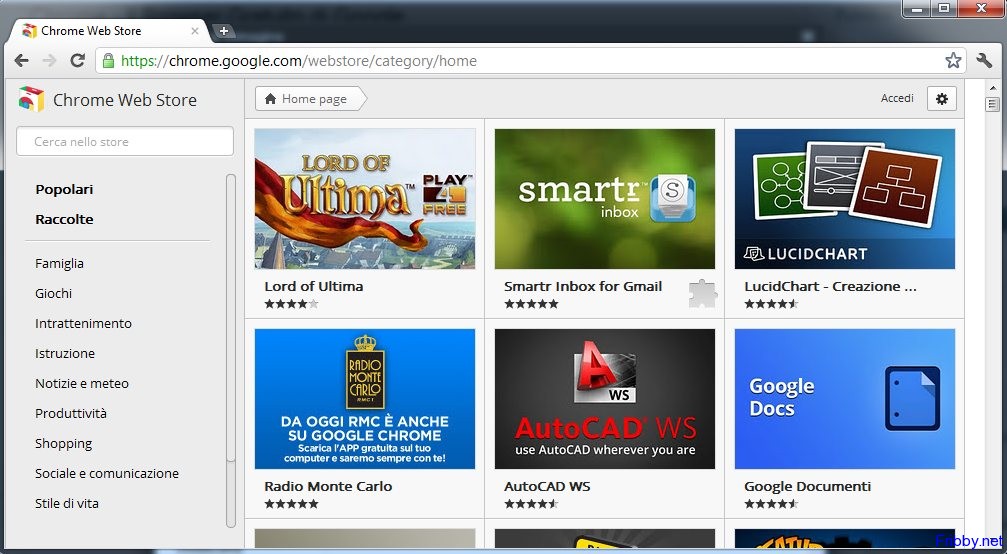The width and height of the screenshot is (1007, 554).
Task: Reload the Chrome Web Store page
Action: coord(78,61)
